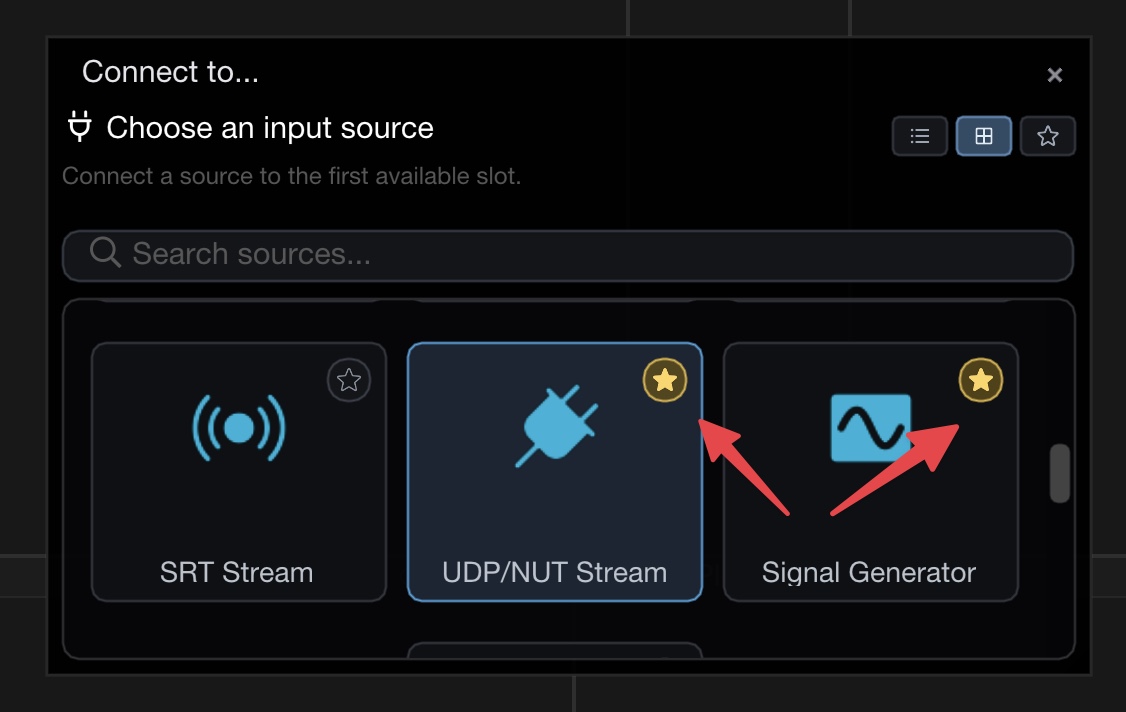Click the SRT Stream broadcast icon

click(x=239, y=428)
